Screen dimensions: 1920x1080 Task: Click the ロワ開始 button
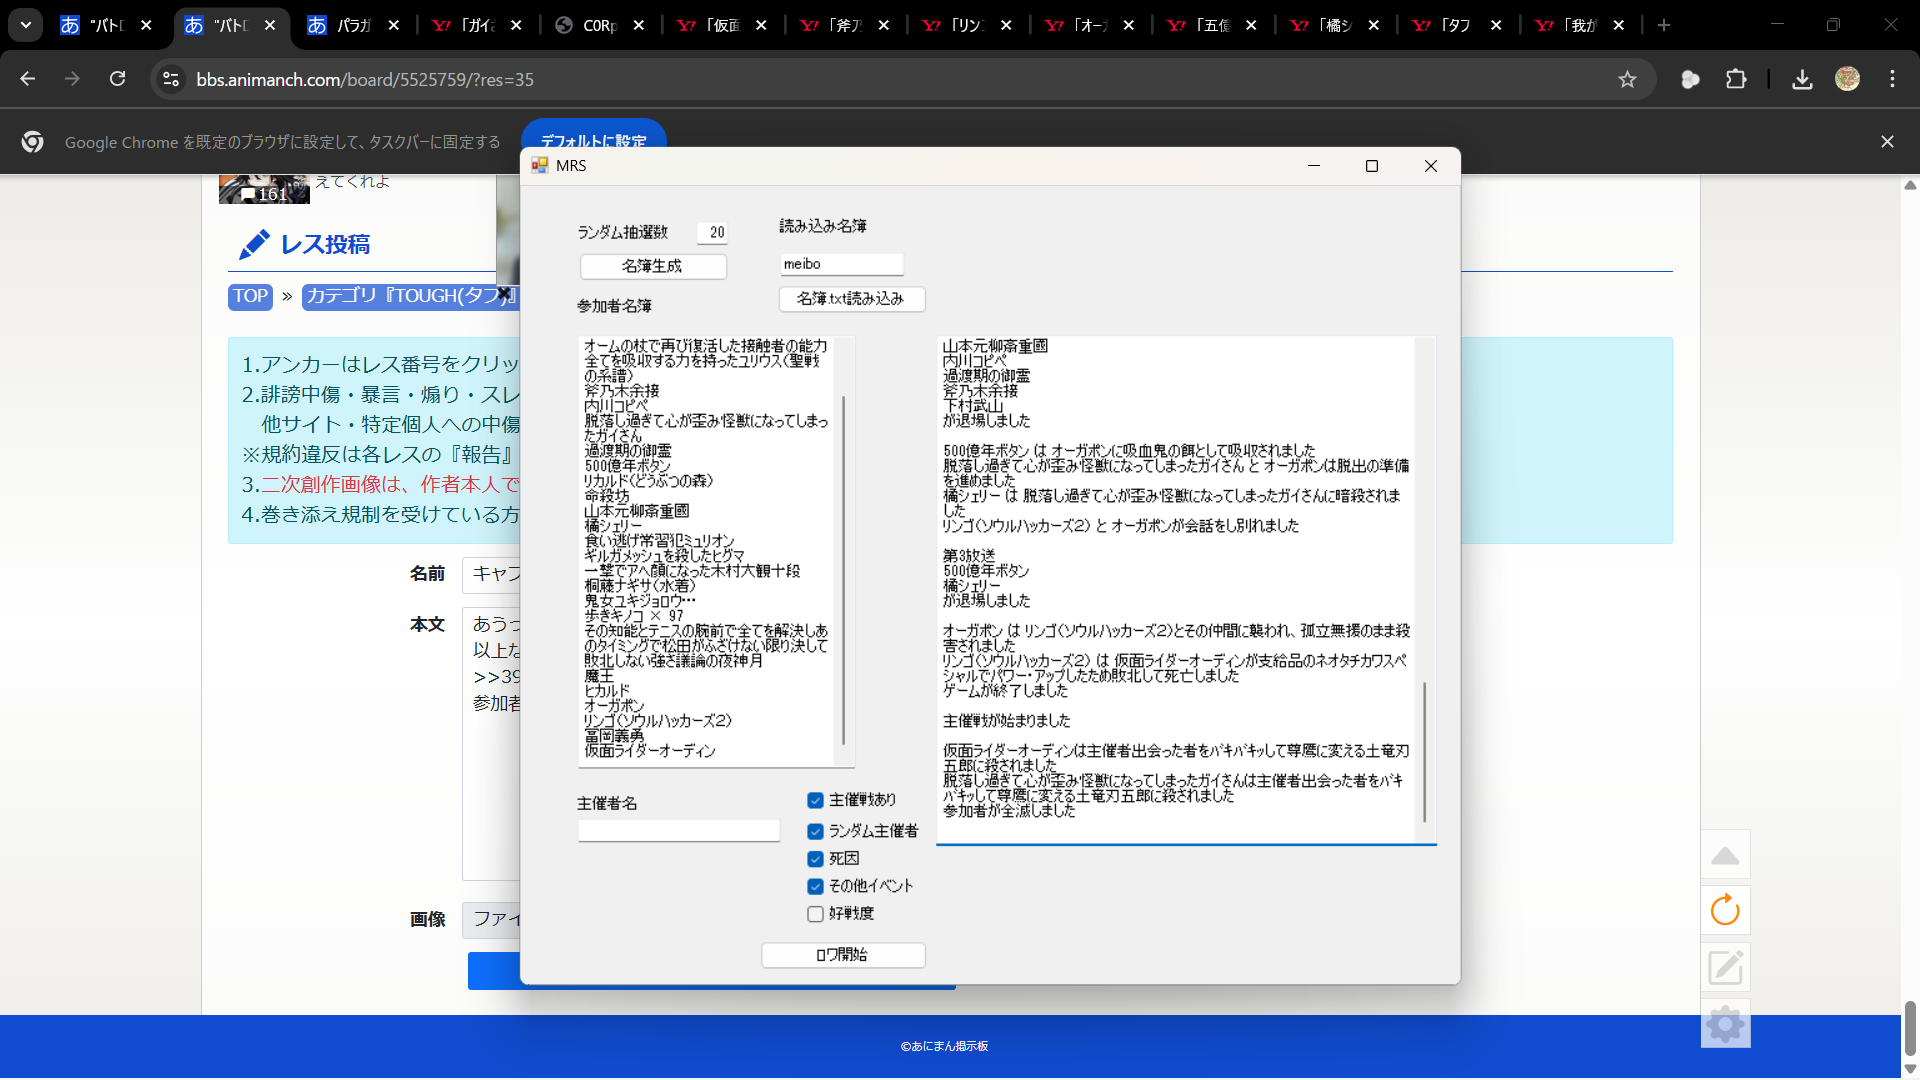click(842, 955)
